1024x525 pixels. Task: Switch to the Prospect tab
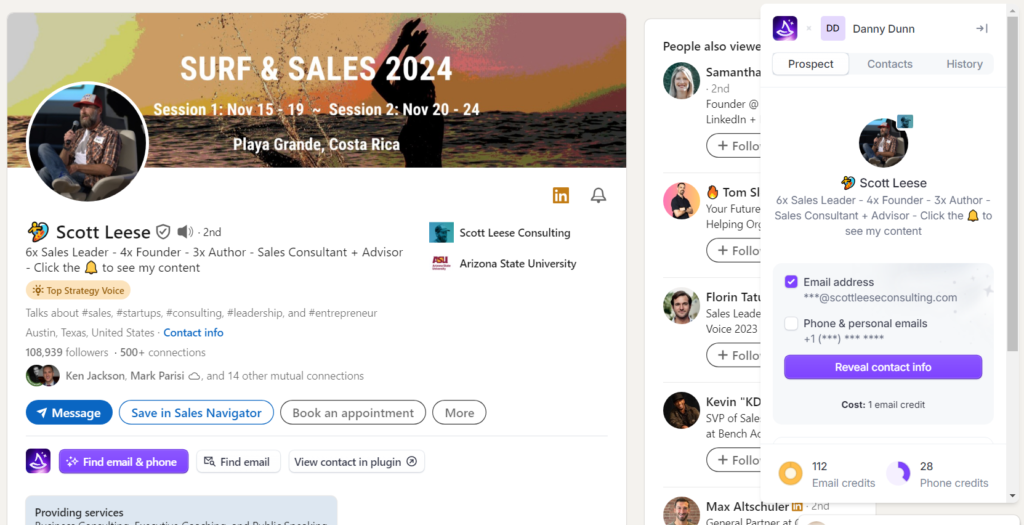(810, 64)
